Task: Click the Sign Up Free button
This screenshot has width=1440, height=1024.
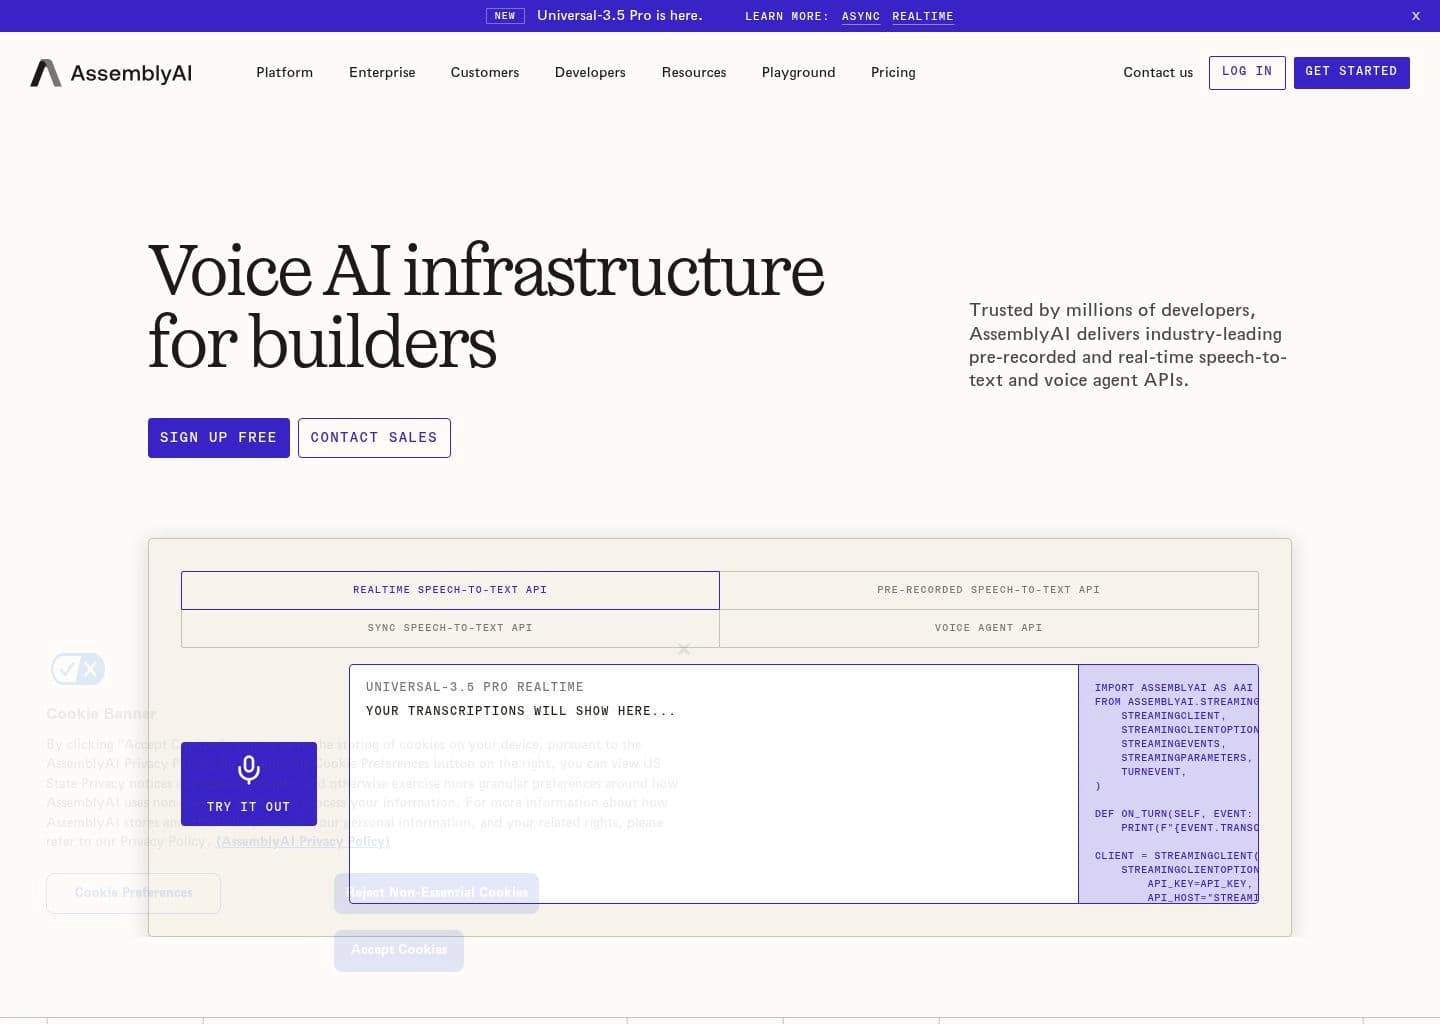Action: point(219,438)
